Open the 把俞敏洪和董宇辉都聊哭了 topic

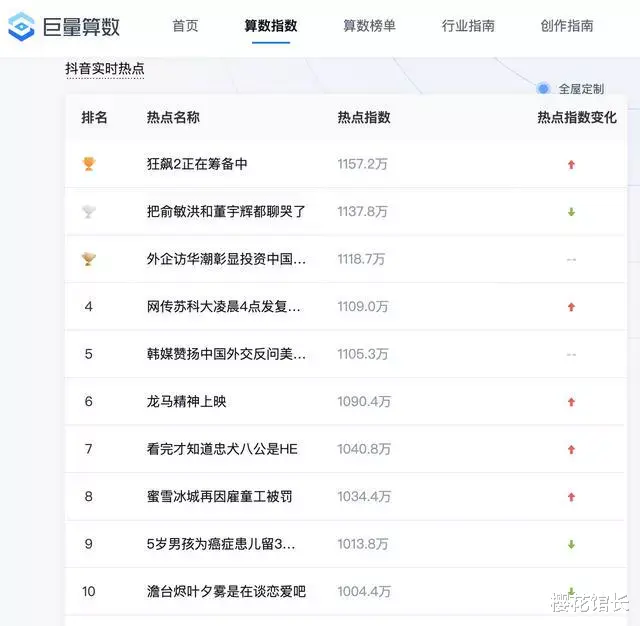[x=226, y=211]
